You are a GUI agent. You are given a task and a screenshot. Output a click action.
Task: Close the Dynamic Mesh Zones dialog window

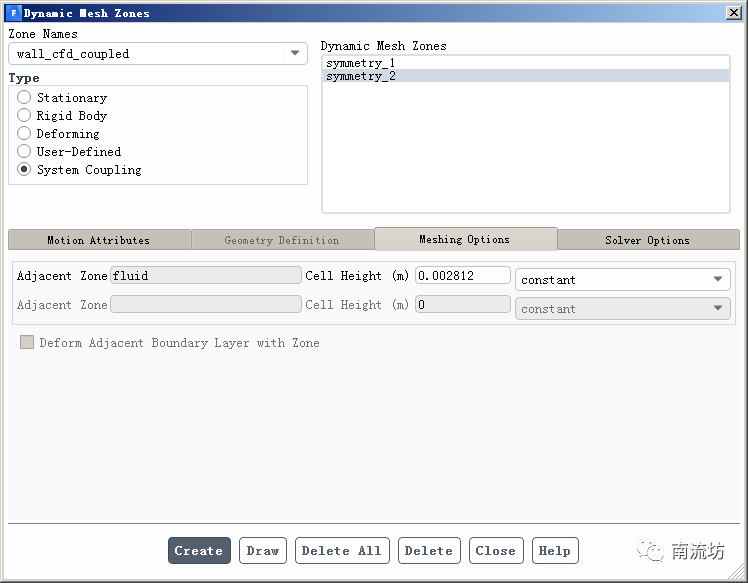click(x=733, y=12)
